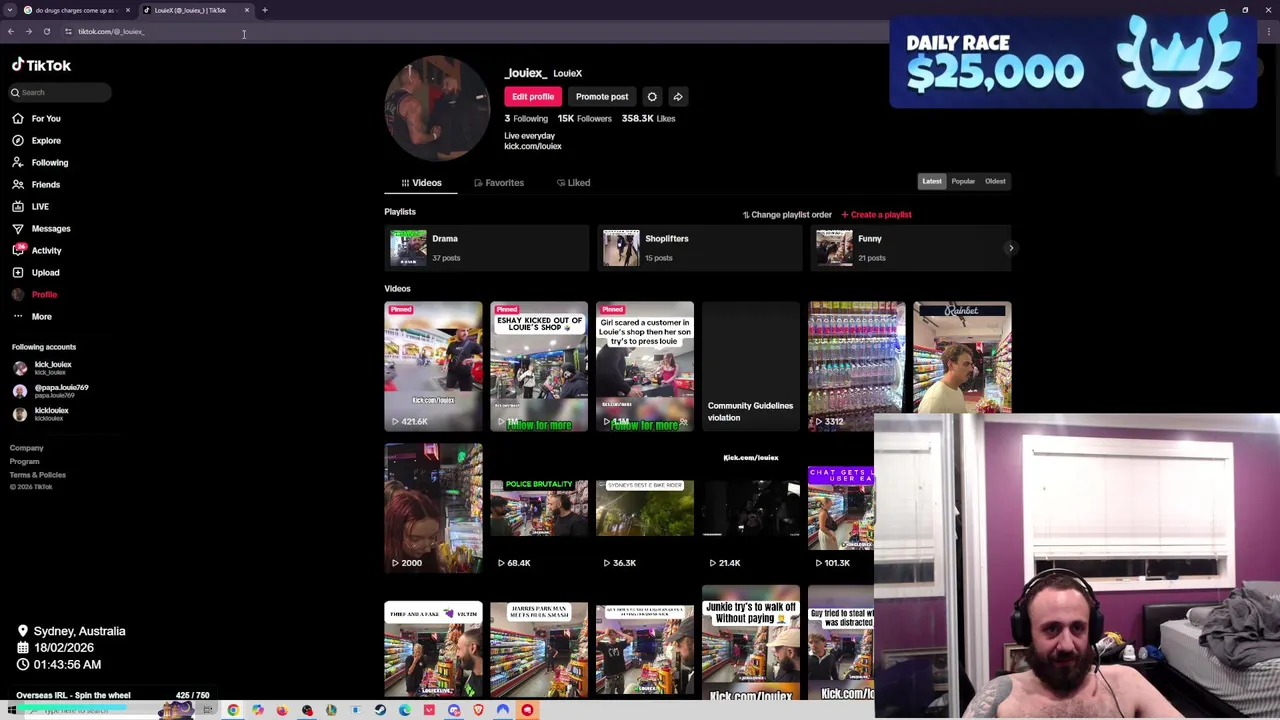Open the For You feed
The width and height of the screenshot is (1280, 720).
pos(36,118)
